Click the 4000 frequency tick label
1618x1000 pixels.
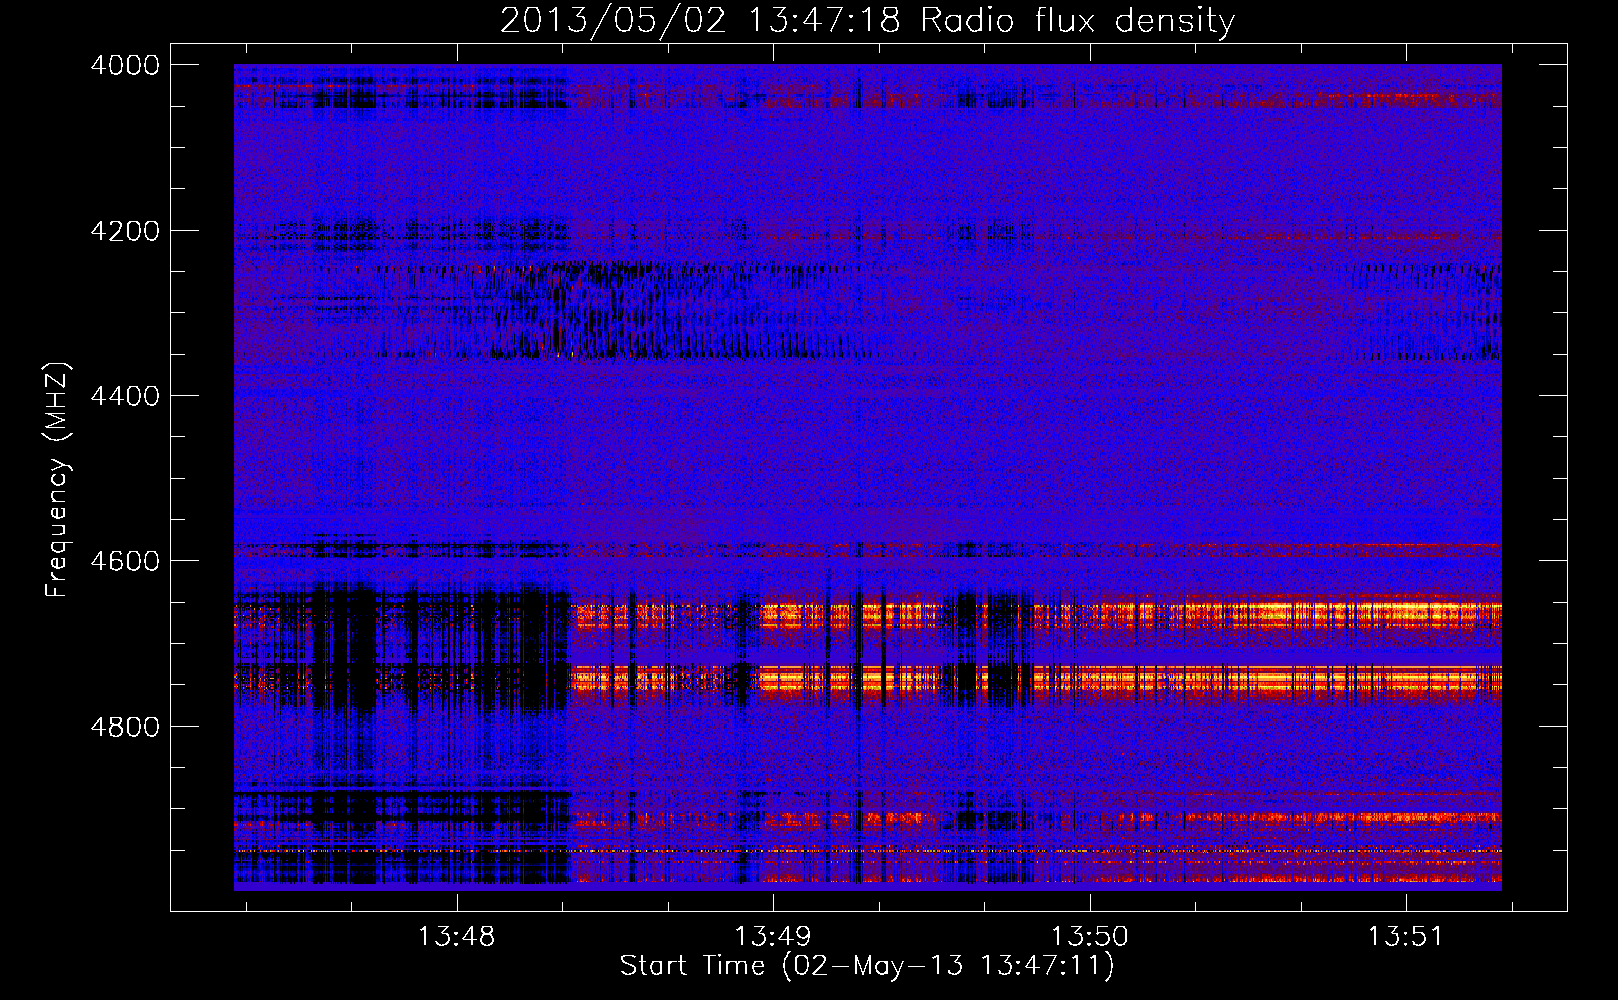pyautogui.click(x=125, y=65)
